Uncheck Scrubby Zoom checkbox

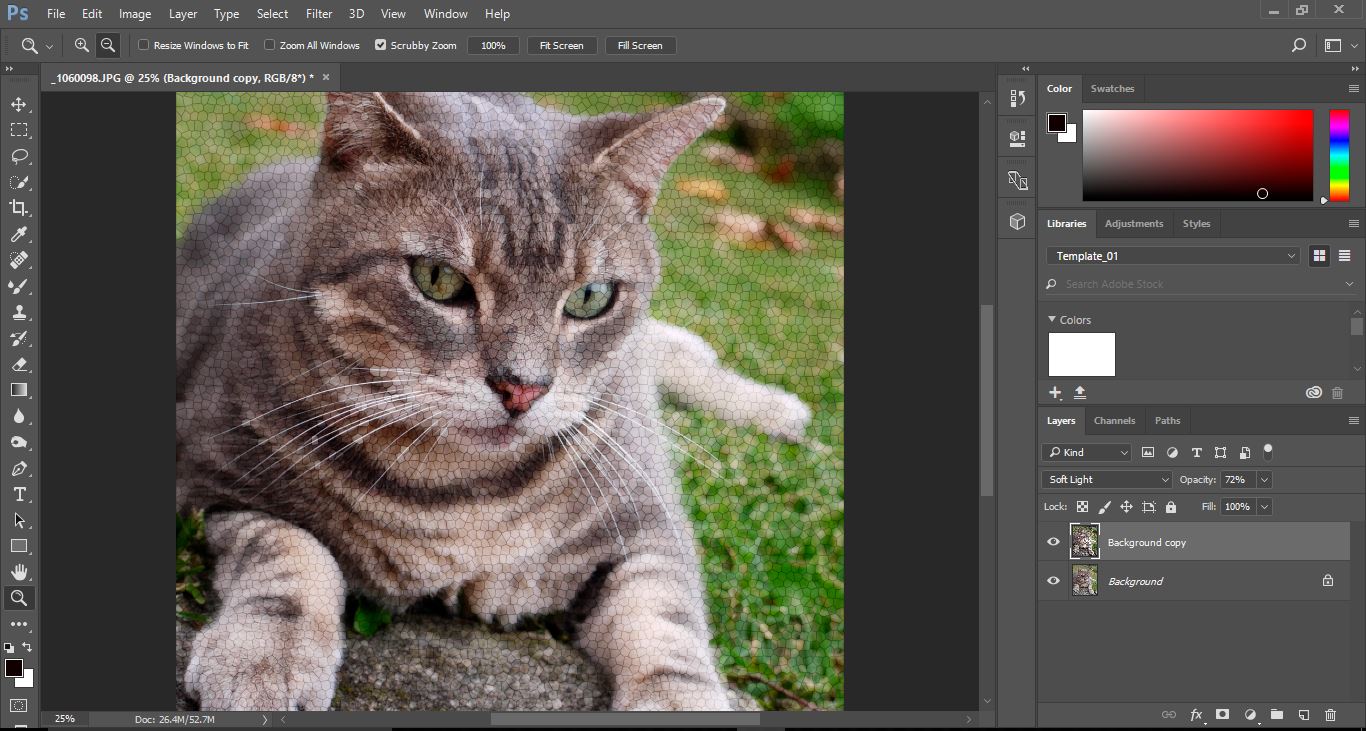[x=380, y=45]
